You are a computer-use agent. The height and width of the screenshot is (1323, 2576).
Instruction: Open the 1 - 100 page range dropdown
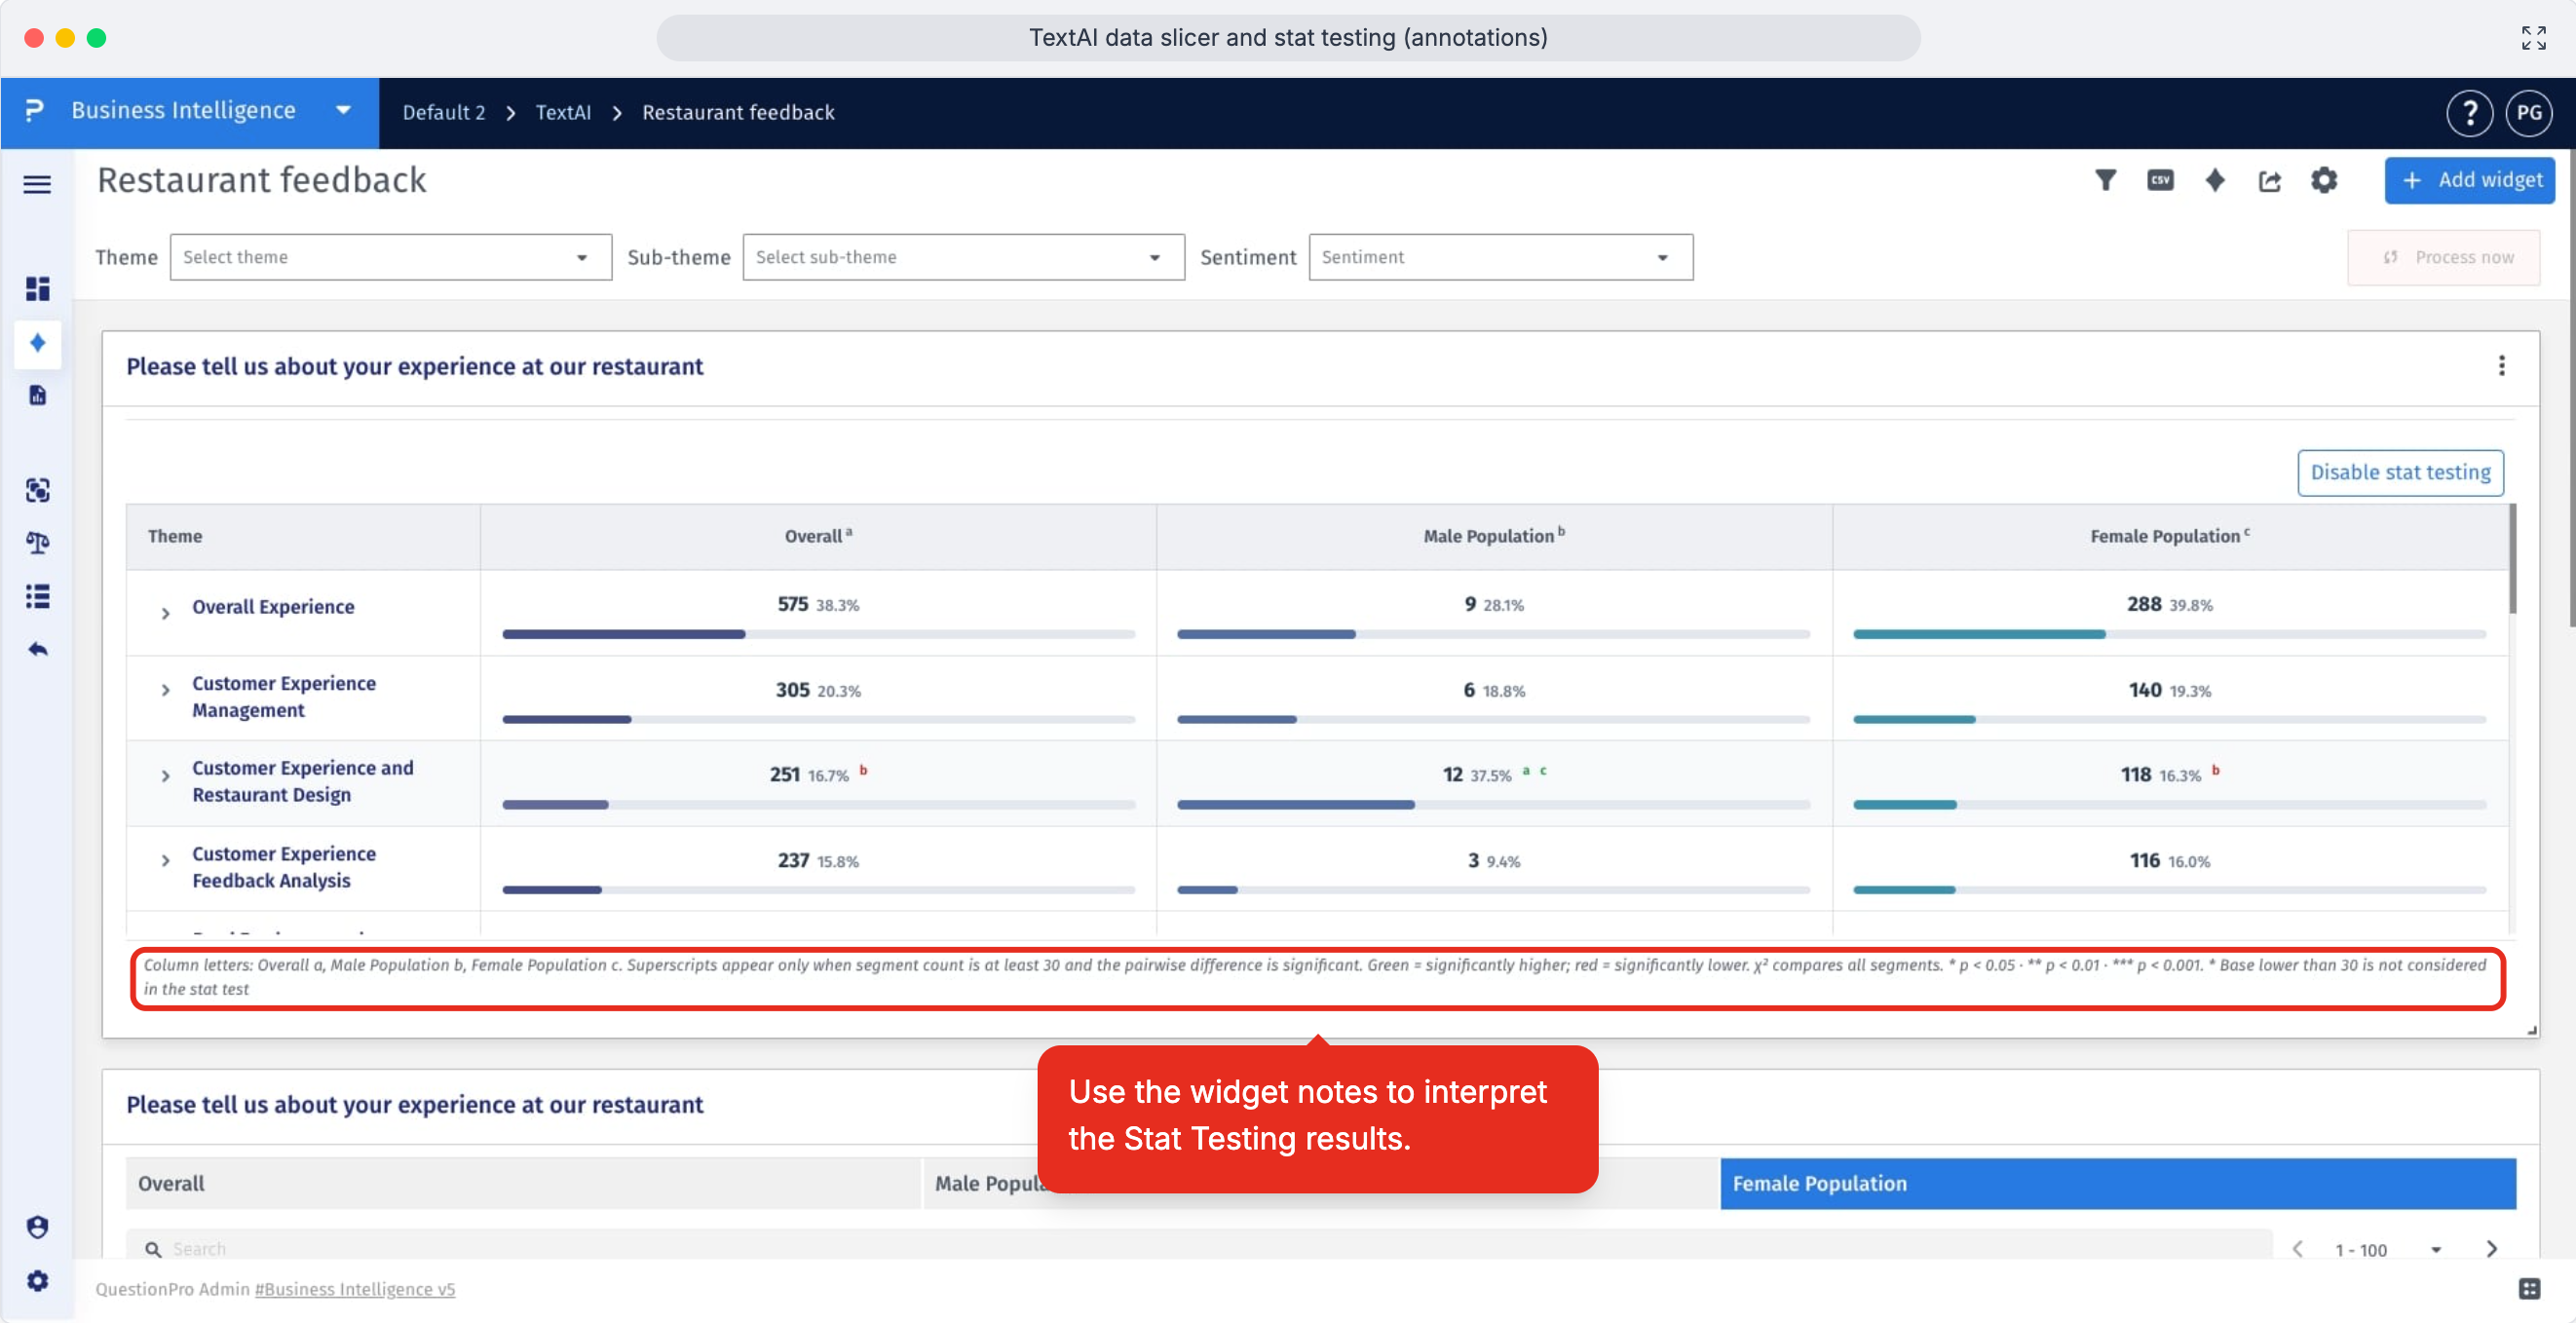(x=2387, y=1249)
